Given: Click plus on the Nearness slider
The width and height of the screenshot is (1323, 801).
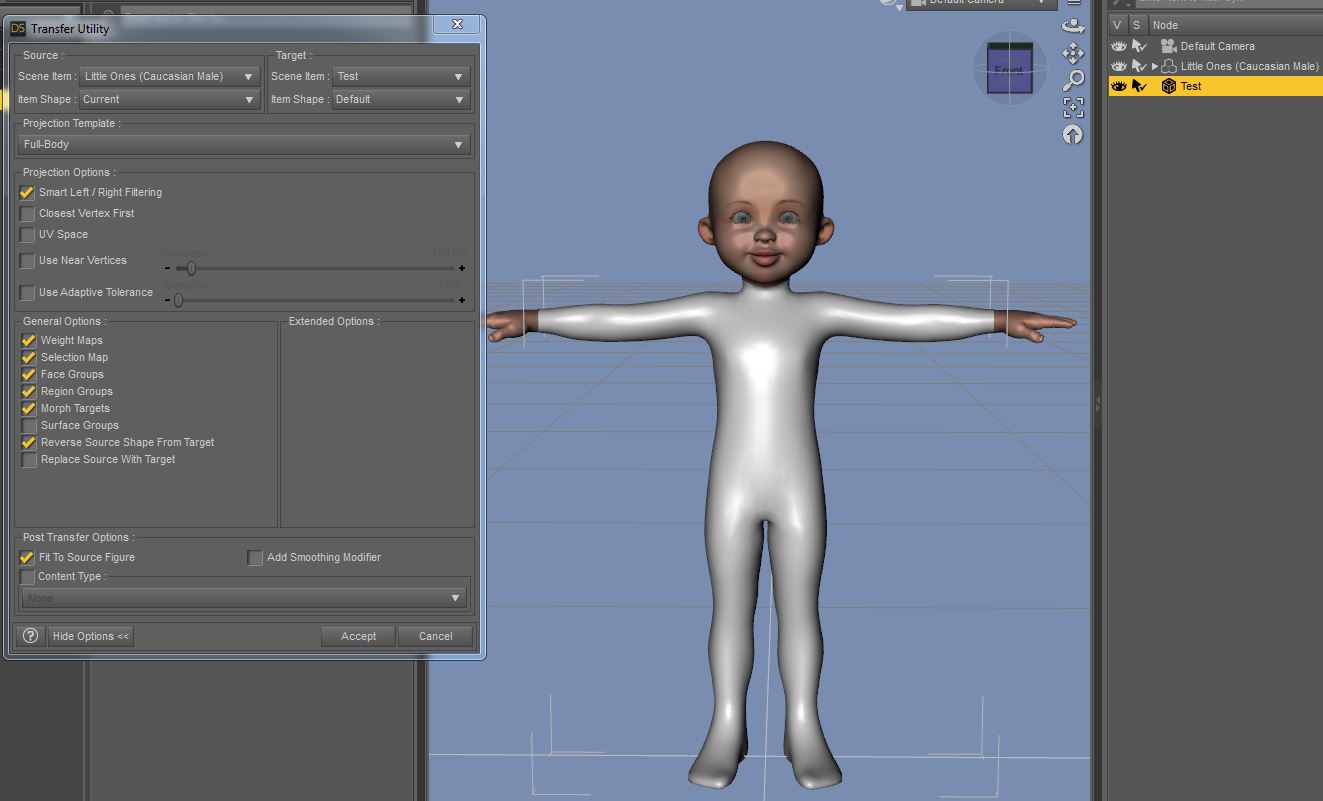Looking at the screenshot, I should (x=462, y=268).
